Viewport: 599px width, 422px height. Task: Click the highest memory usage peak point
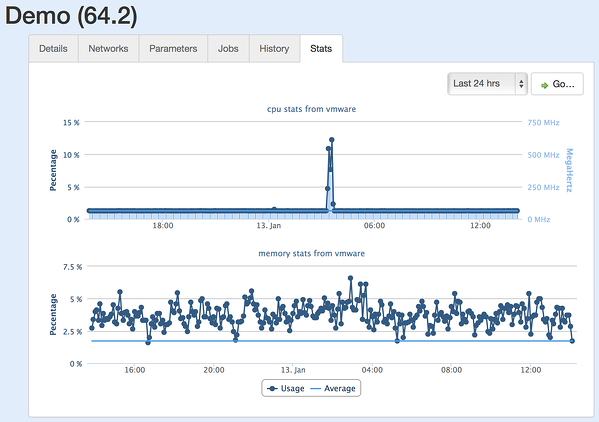[x=350, y=278]
